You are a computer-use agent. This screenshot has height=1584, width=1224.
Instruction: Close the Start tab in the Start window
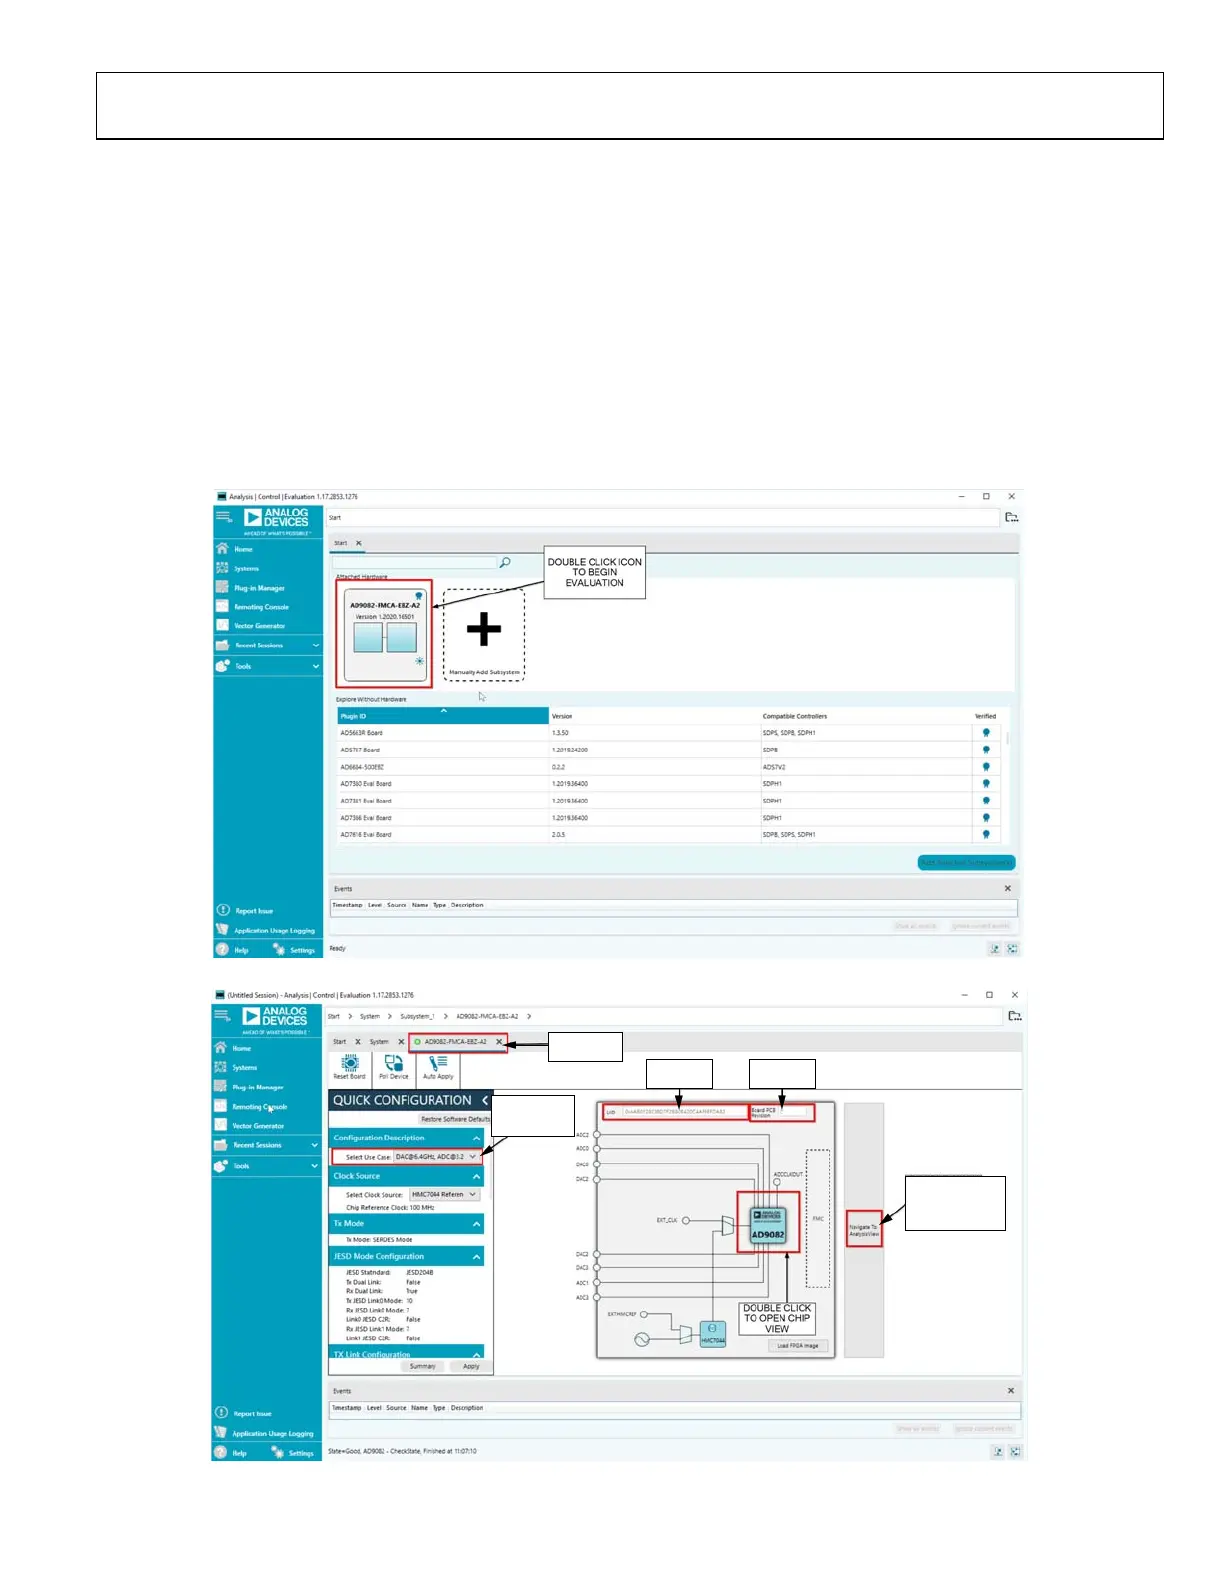[x=359, y=543]
